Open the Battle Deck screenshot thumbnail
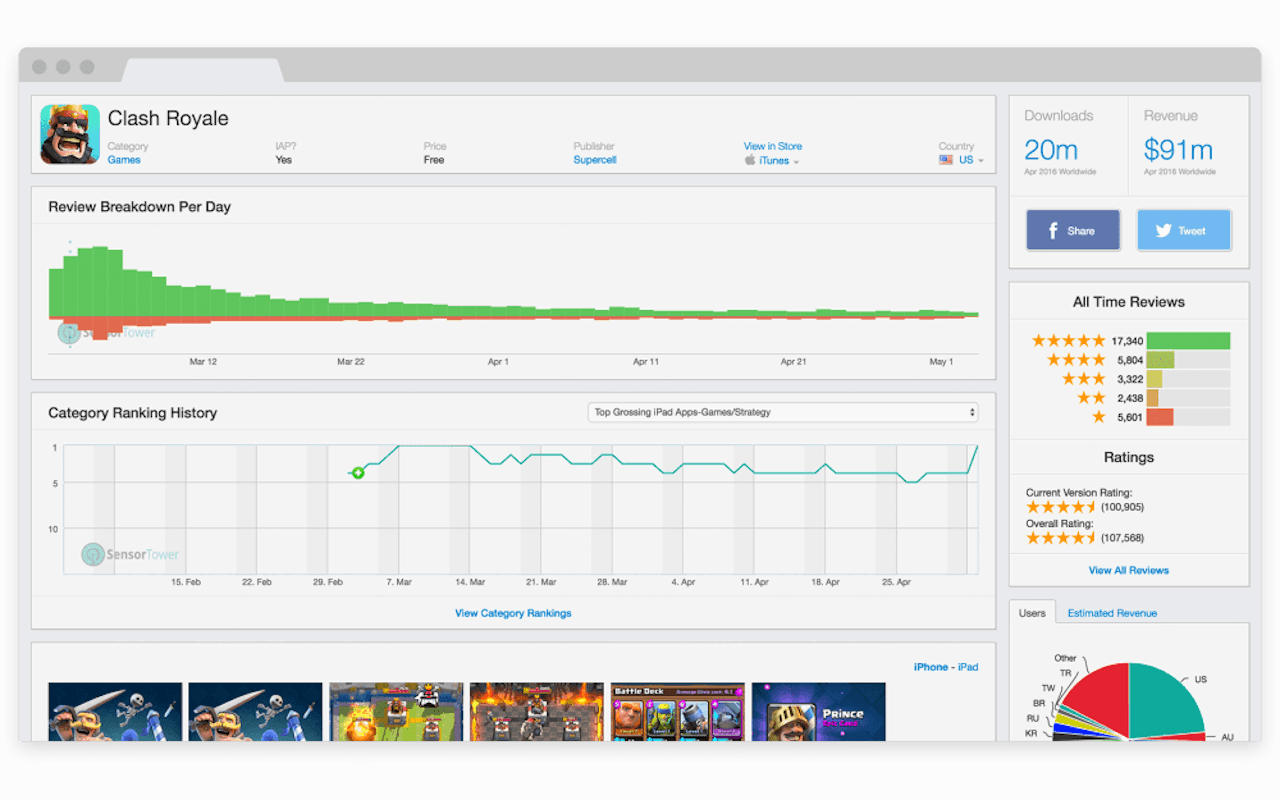This screenshot has height=800, width=1280. coord(678,712)
